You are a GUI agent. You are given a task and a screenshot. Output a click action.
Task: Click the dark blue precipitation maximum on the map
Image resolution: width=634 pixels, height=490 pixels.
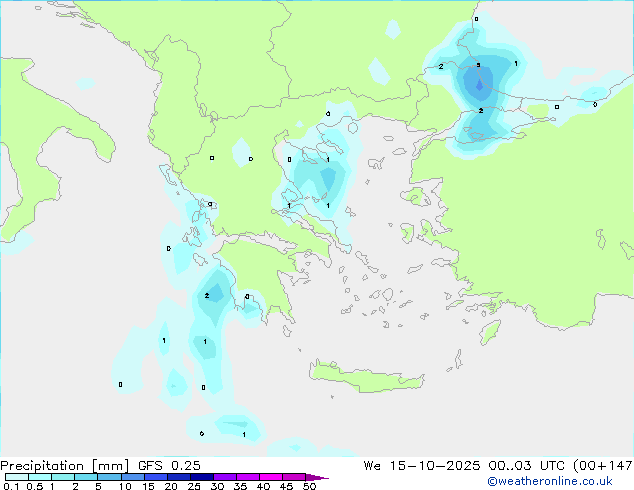[x=480, y=85]
